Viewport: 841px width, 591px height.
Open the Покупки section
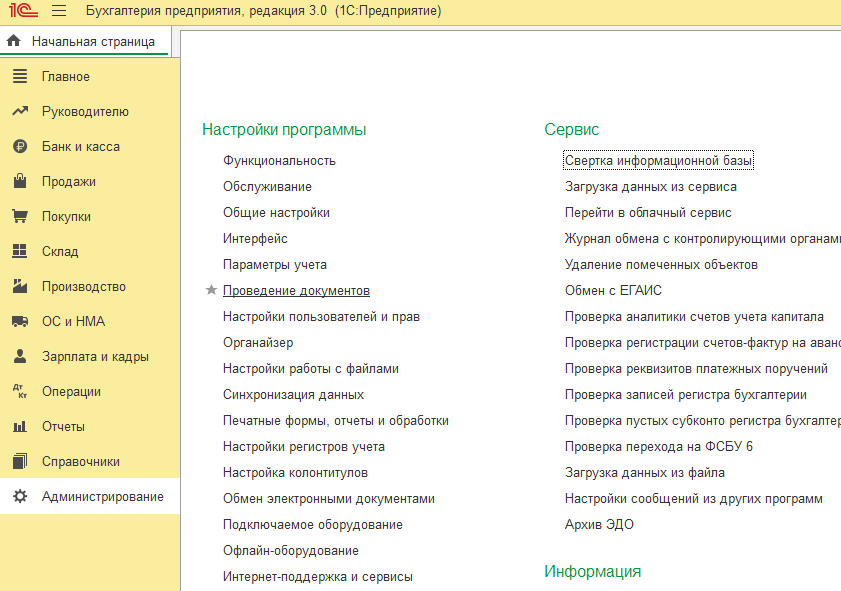[x=67, y=217]
